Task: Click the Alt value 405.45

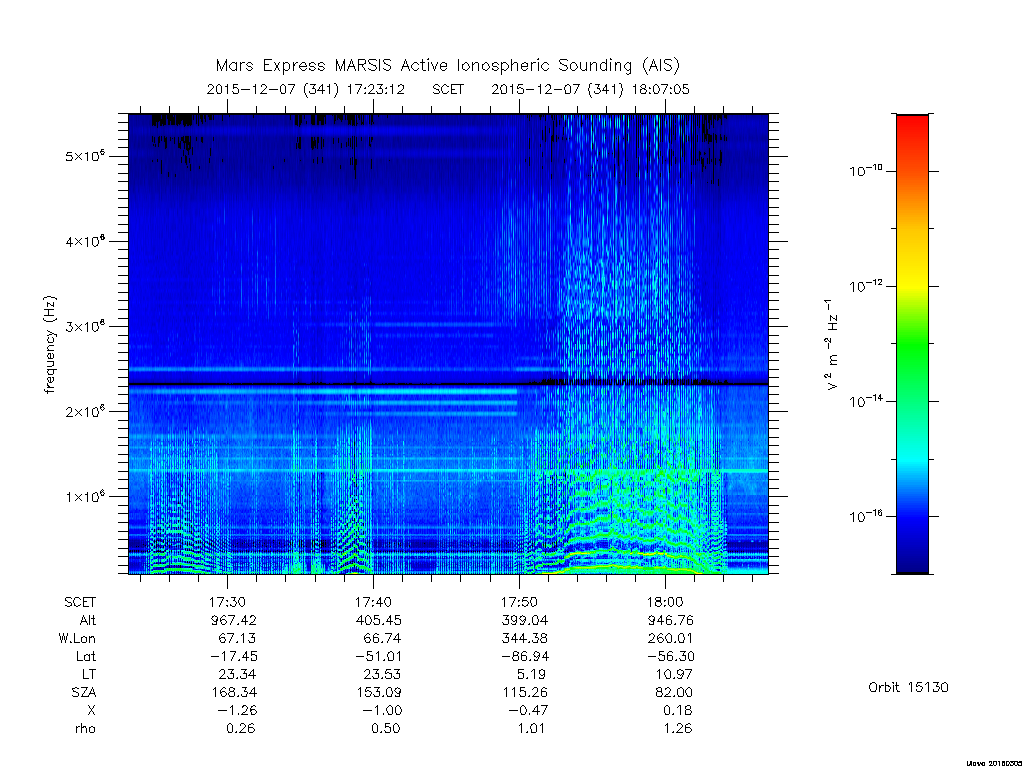Action: tap(379, 620)
